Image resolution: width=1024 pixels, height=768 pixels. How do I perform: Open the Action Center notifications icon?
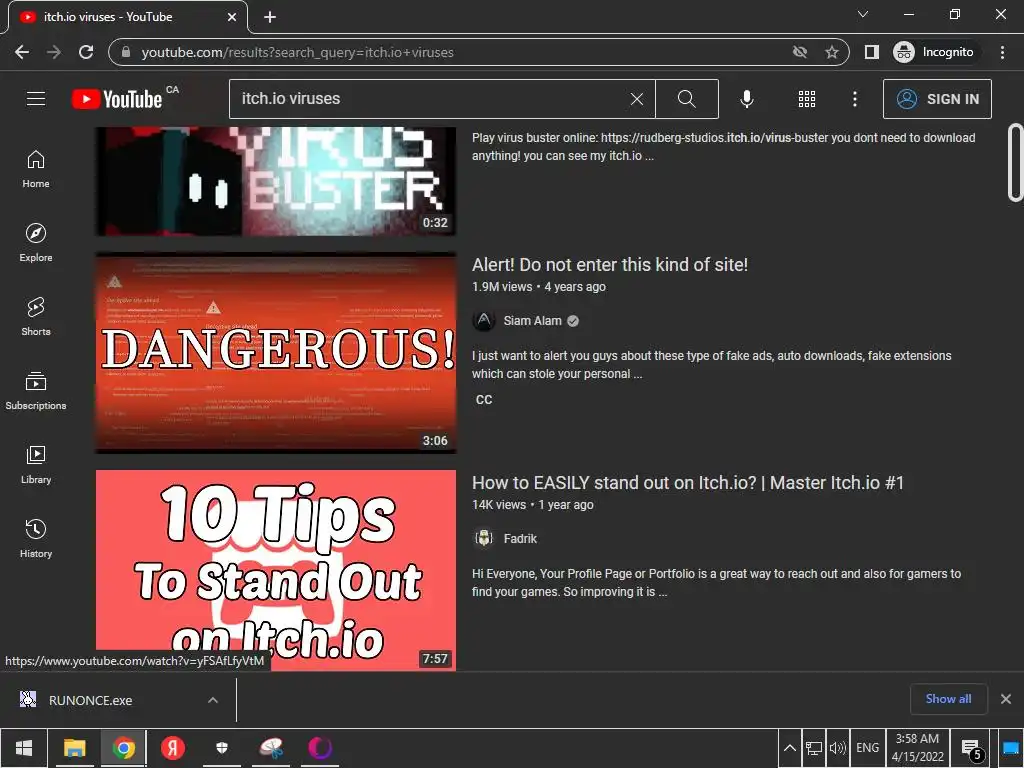point(972,748)
